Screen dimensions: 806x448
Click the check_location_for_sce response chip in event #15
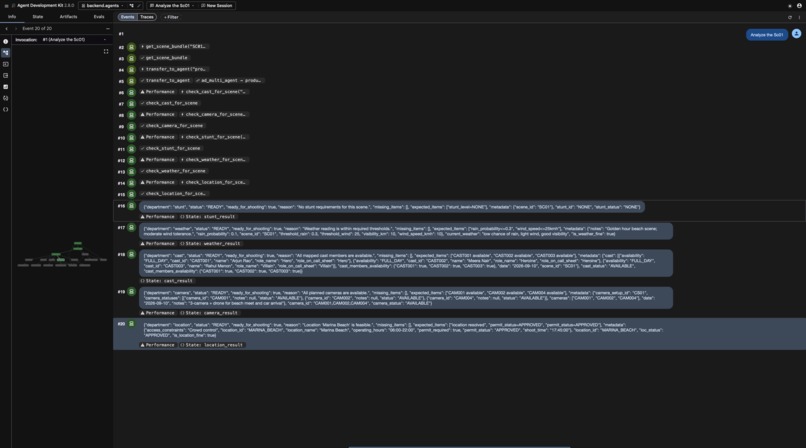pos(173,194)
